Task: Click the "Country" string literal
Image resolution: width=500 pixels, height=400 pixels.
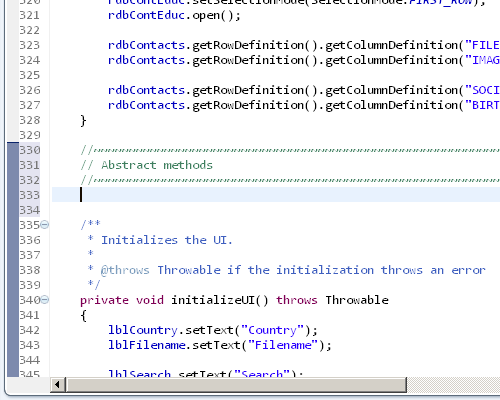Action: coord(273,330)
